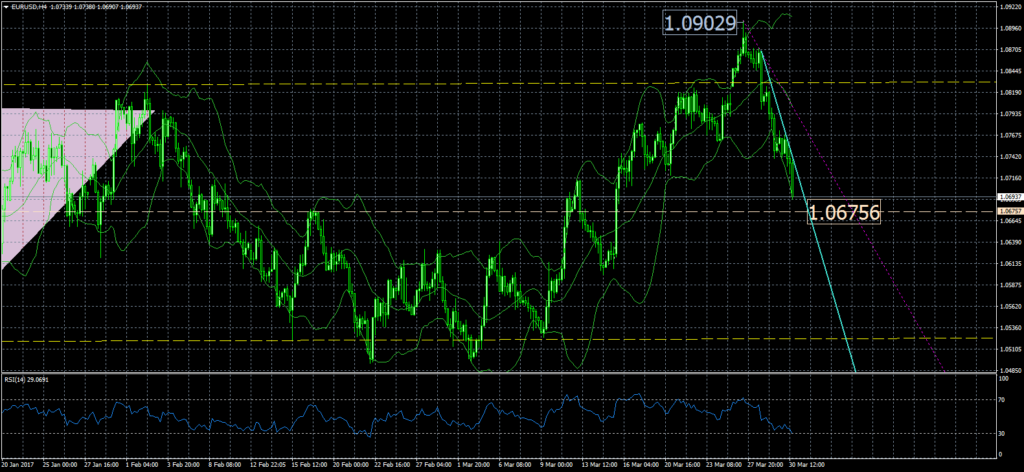This screenshot has width=1024, height=472.
Task: Click the RSI 70 level scale label
Action: [x=1003, y=399]
